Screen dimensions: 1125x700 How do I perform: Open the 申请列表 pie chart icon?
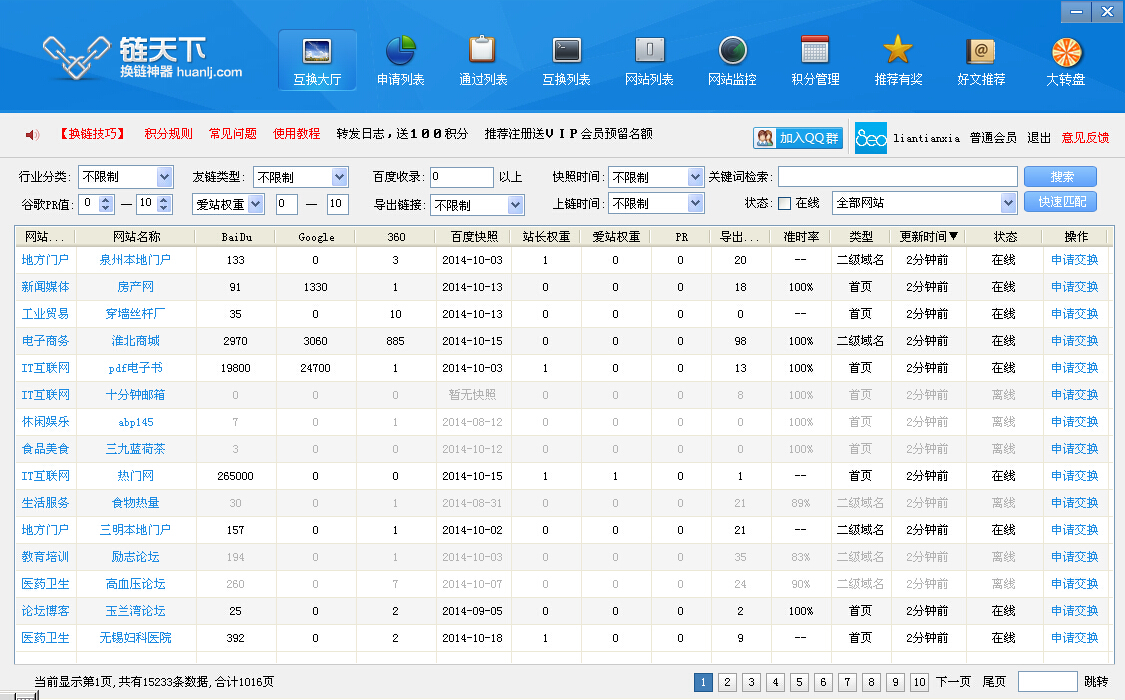[x=400, y=50]
